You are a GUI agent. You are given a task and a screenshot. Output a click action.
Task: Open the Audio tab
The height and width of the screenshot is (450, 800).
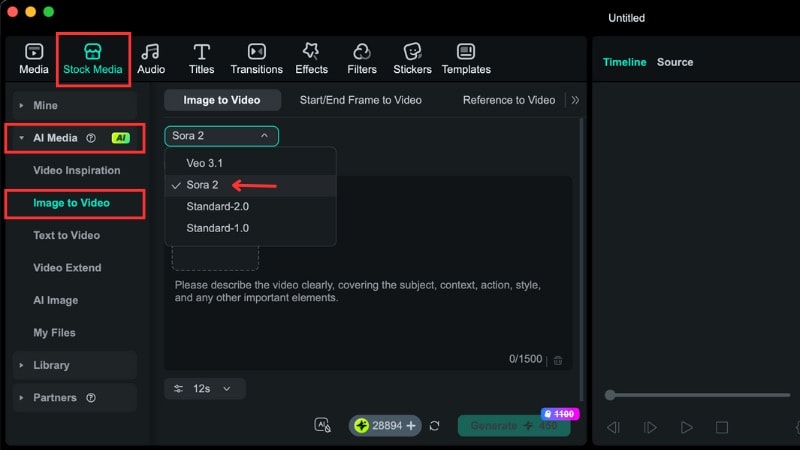point(151,58)
